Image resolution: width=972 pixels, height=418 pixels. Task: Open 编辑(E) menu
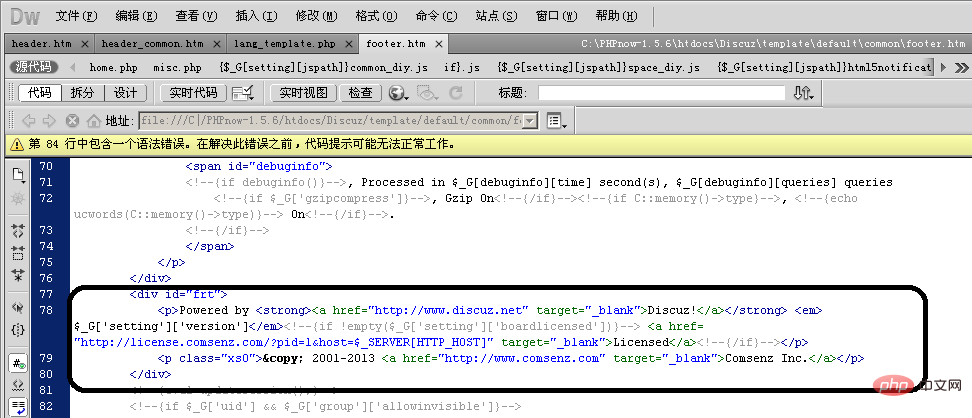point(136,16)
